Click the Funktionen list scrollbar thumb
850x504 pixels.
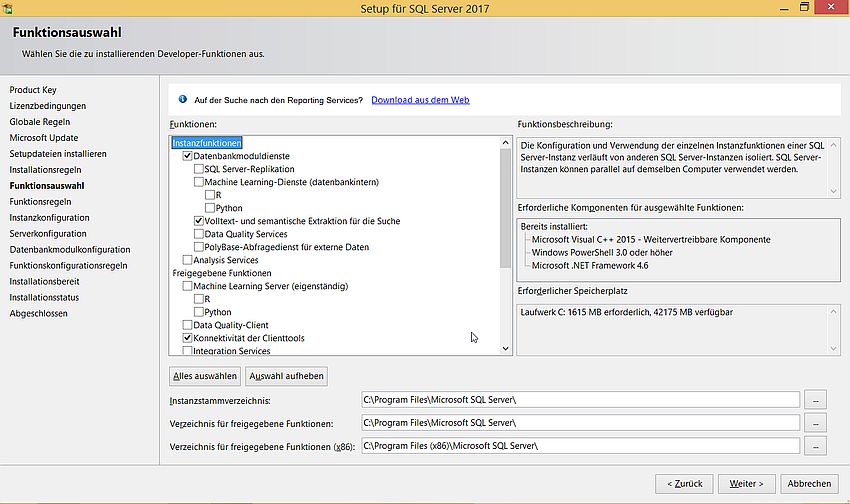click(505, 208)
